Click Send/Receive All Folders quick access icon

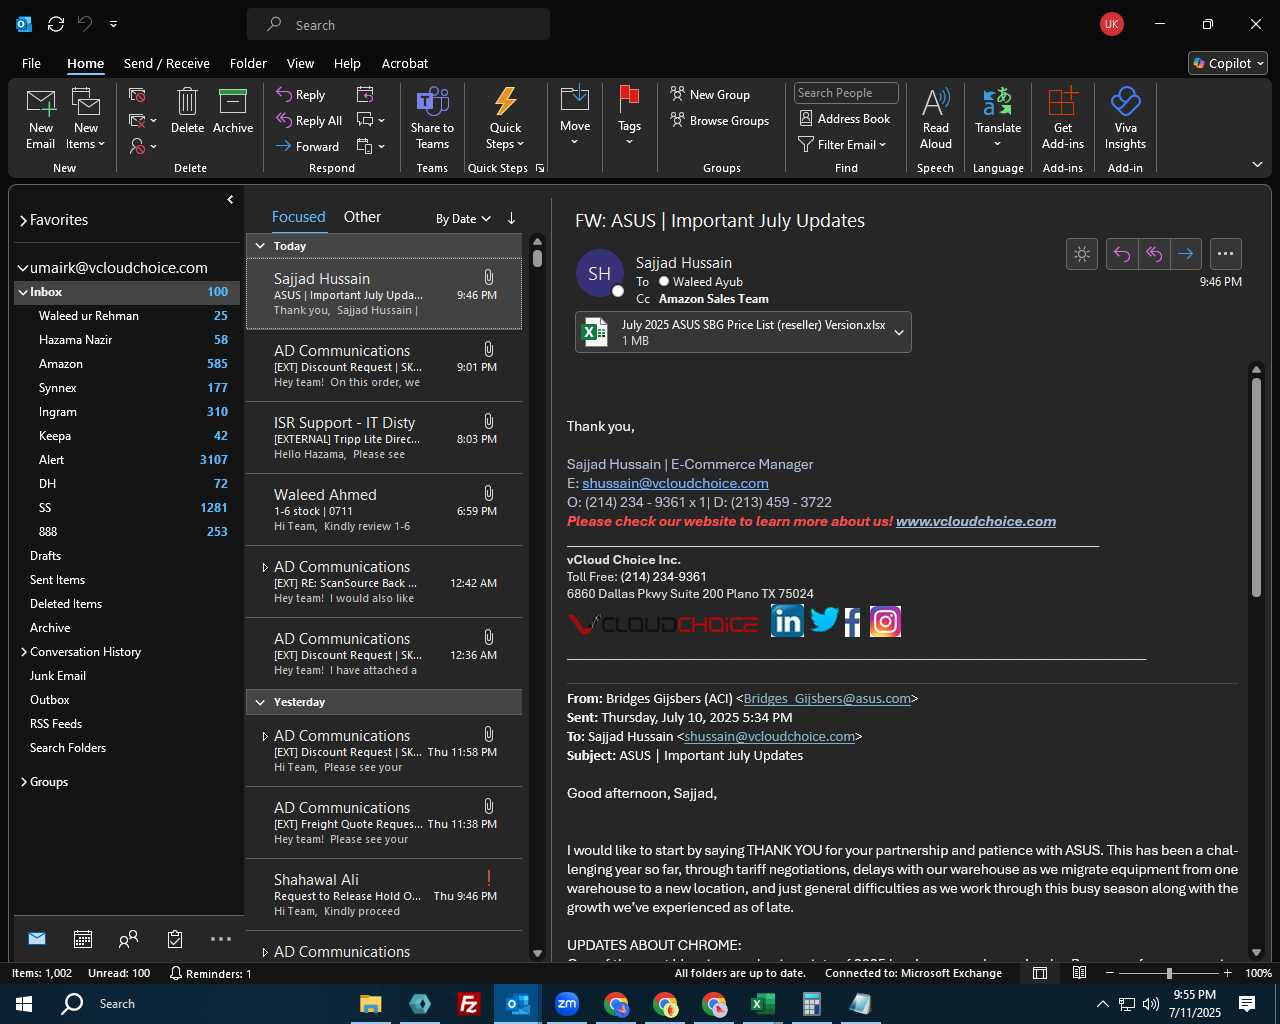coord(56,24)
